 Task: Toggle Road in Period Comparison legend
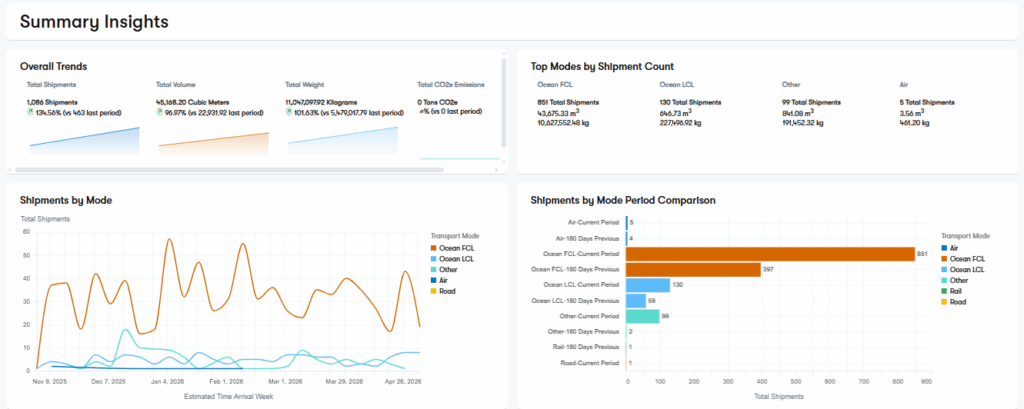pyautogui.click(x=953, y=302)
